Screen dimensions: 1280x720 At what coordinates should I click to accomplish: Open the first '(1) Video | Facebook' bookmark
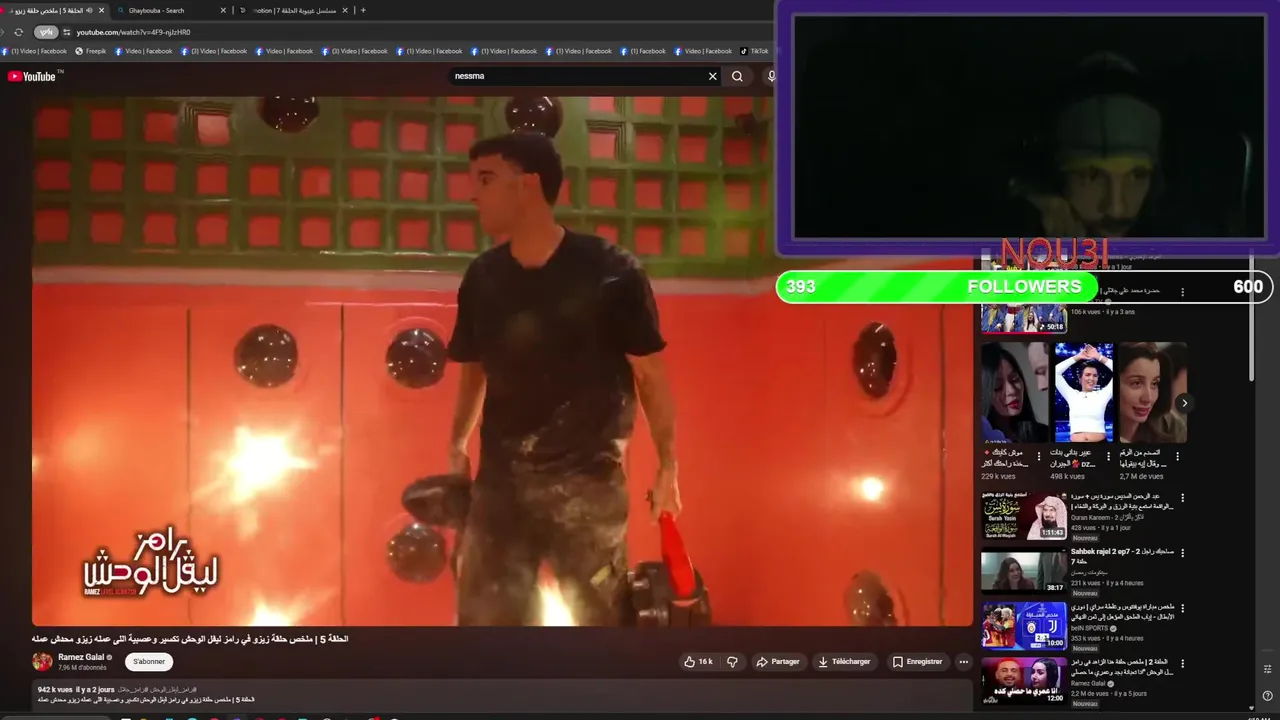tap(35, 51)
